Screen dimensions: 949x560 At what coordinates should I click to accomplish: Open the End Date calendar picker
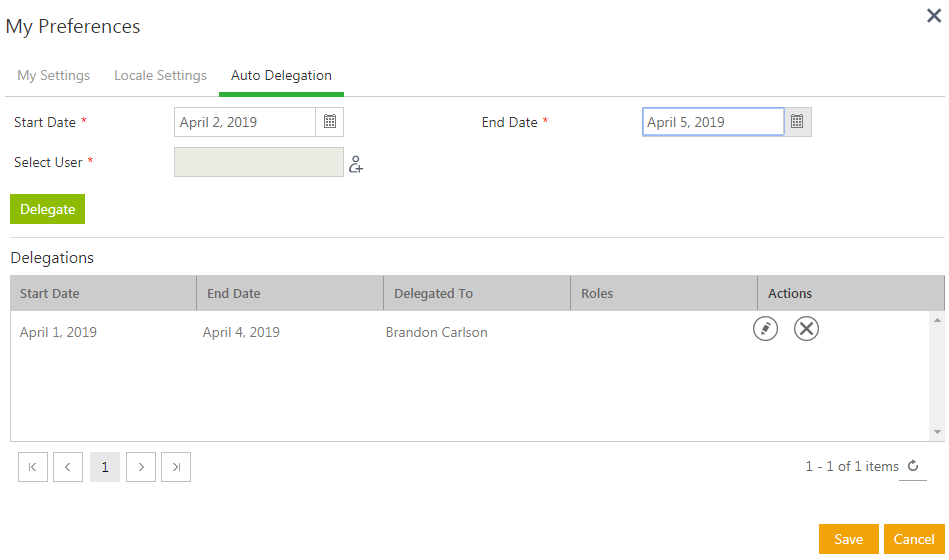(x=797, y=122)
